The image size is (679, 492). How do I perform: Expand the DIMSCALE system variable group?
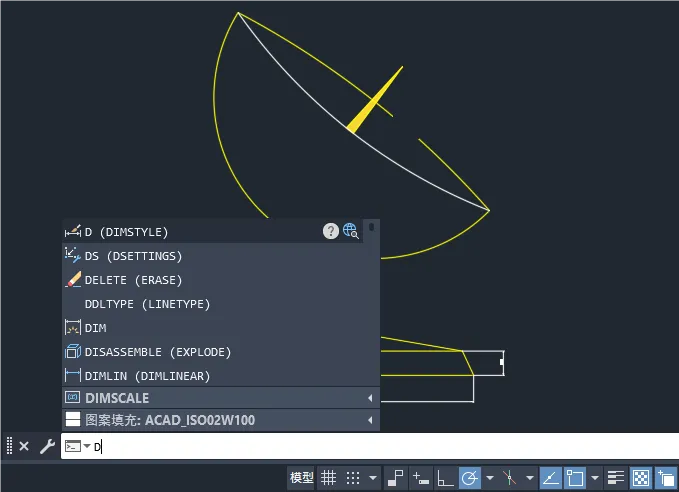point(371,398)
